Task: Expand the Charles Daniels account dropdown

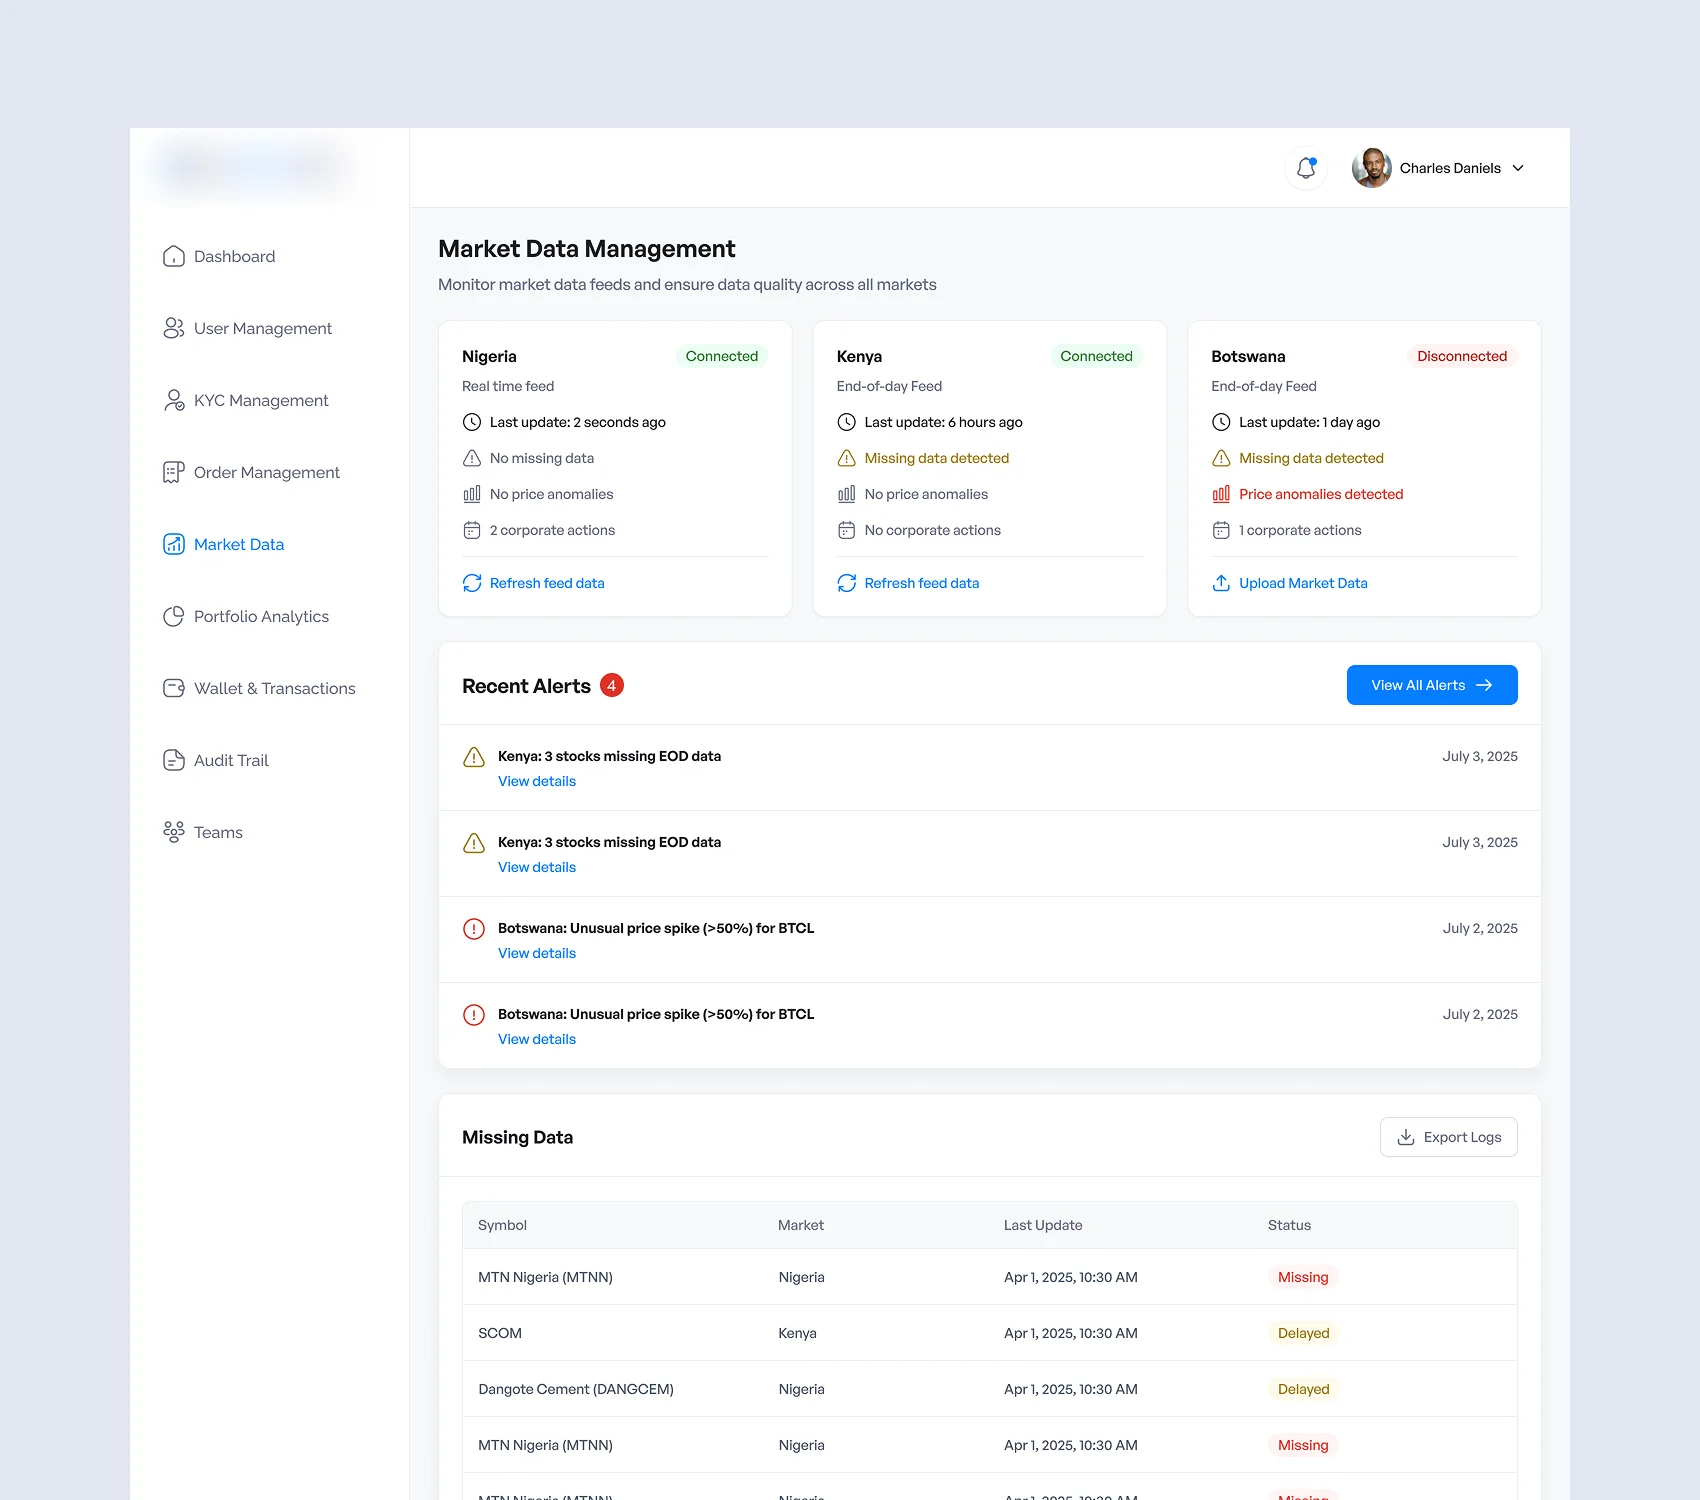Action: point(1518,168)
